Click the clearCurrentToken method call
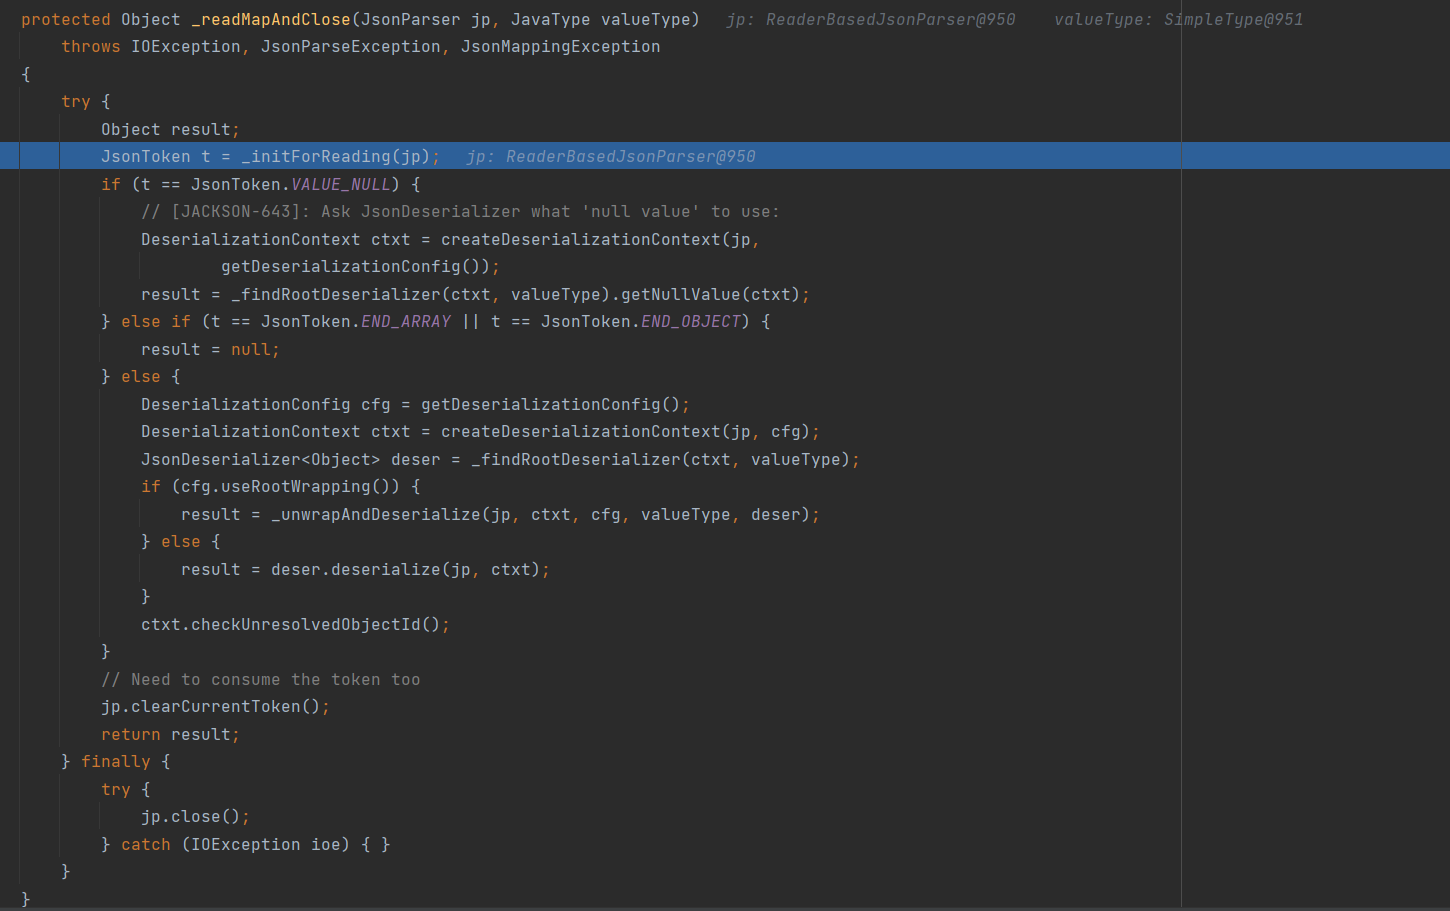The width and height of the screenshot is (1450, 911). (225, 706)
